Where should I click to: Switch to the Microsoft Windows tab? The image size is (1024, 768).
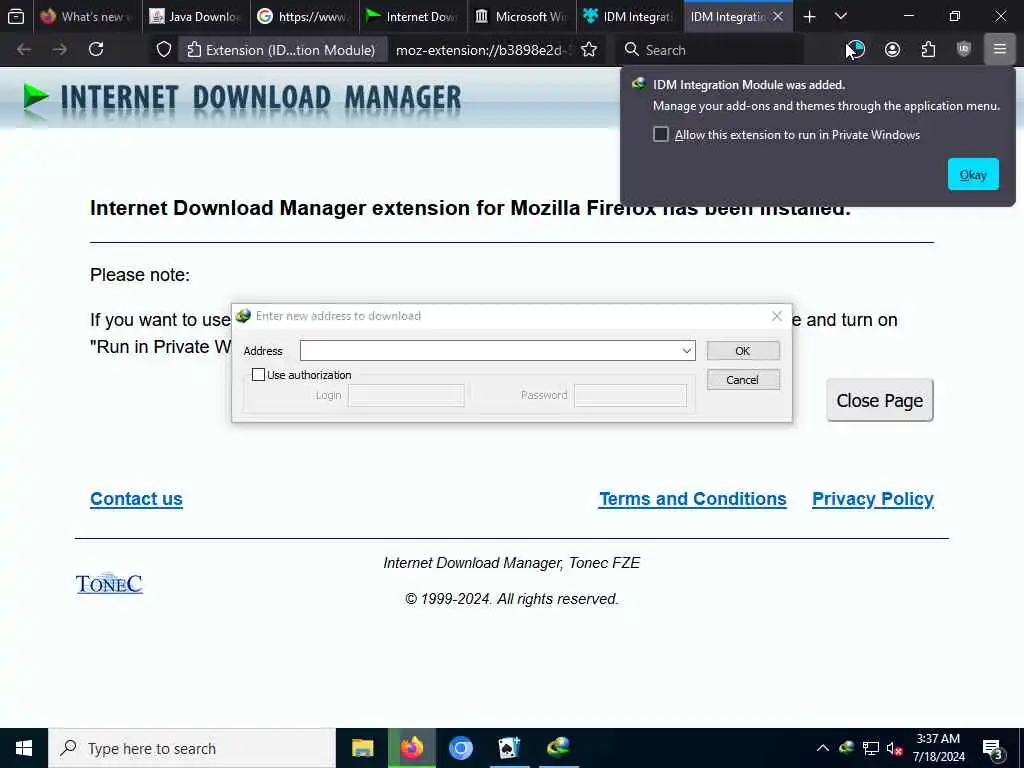(x=521, y=17)
